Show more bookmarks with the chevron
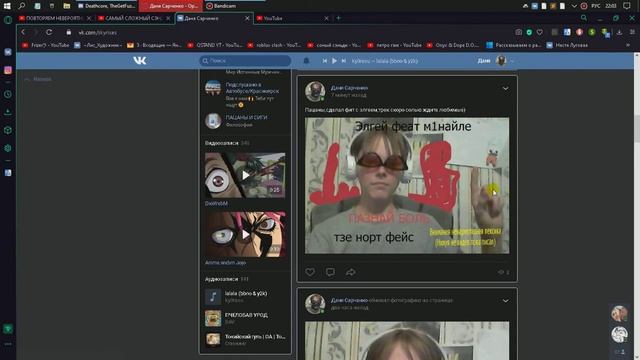This screenshot has height=360, width=640. pos(628,45)
